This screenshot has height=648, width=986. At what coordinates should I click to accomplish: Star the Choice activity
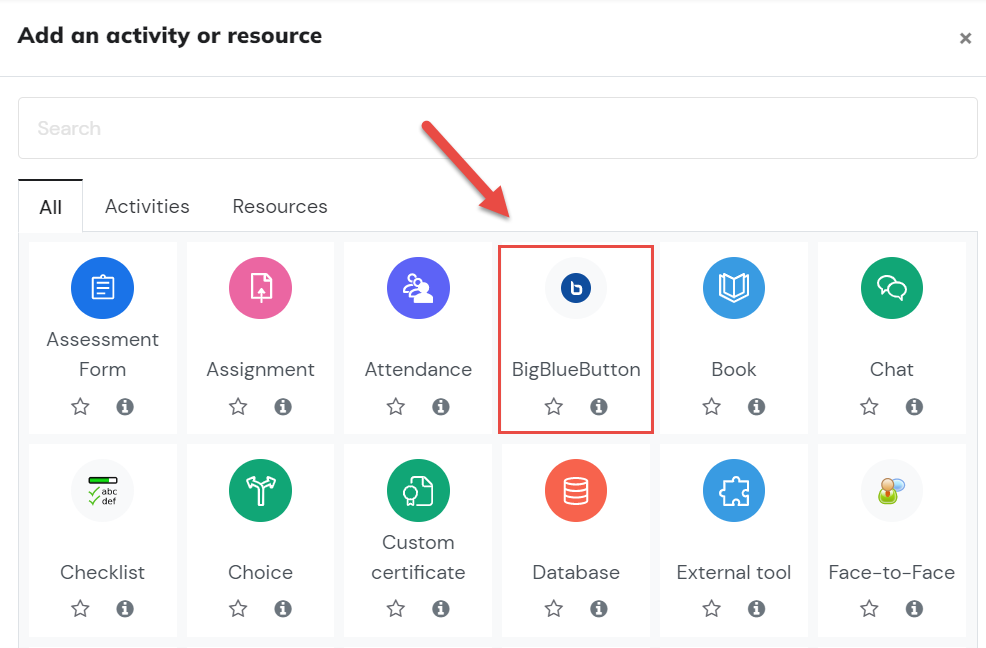238,608
